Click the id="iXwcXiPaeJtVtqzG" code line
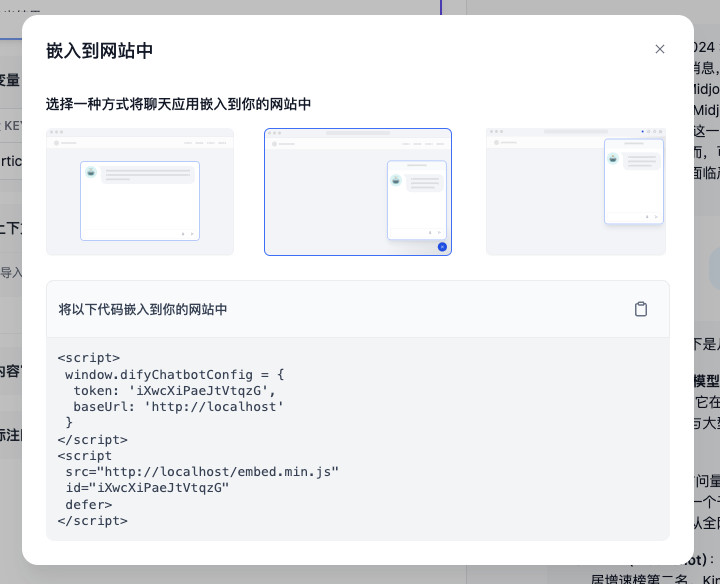This screenshot has height=584, width=720. 147,488
